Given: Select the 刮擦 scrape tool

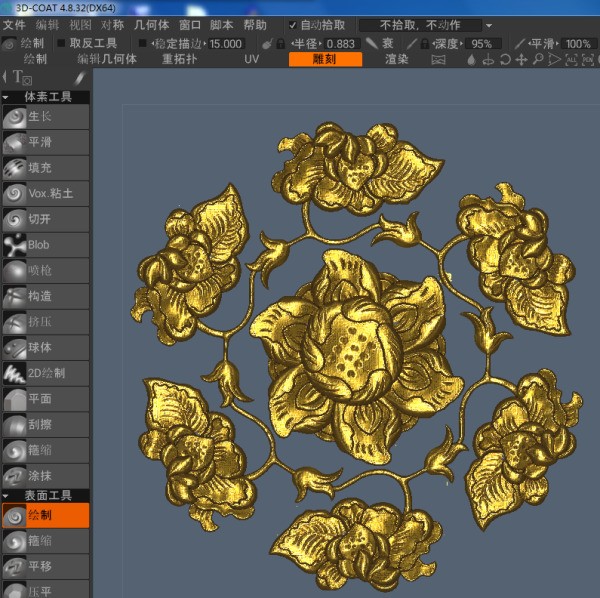Looking at the screenshot, I should click(x=45, y=425).
